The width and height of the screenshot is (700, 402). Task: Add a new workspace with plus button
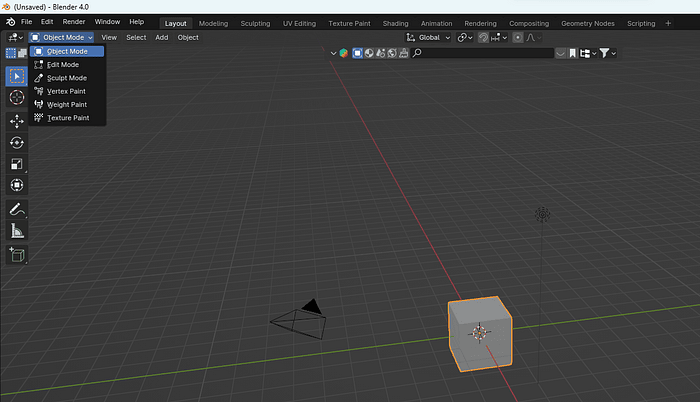(x=668, y=23)
